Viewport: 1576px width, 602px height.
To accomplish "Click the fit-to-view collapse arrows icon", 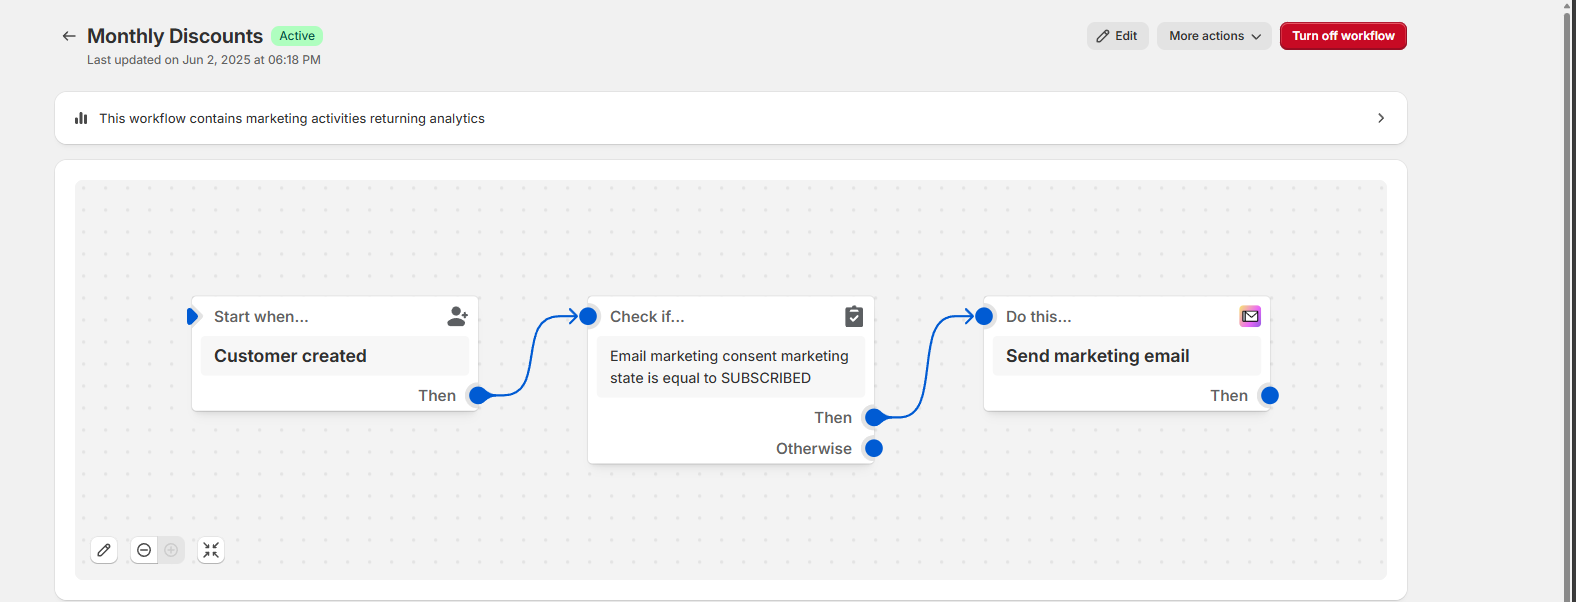I will point(211,550).
